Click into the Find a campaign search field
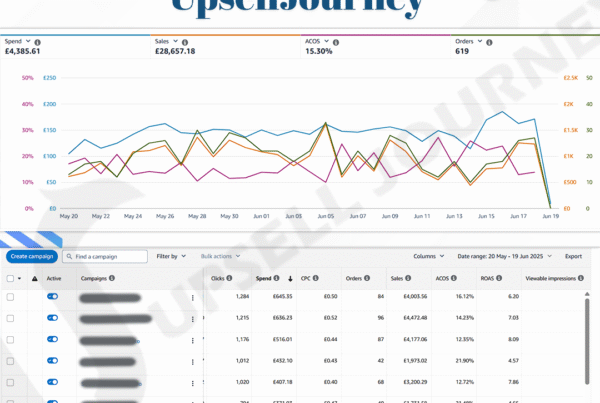The height and width of the screenshot is (403, 600). click(105, 256)
